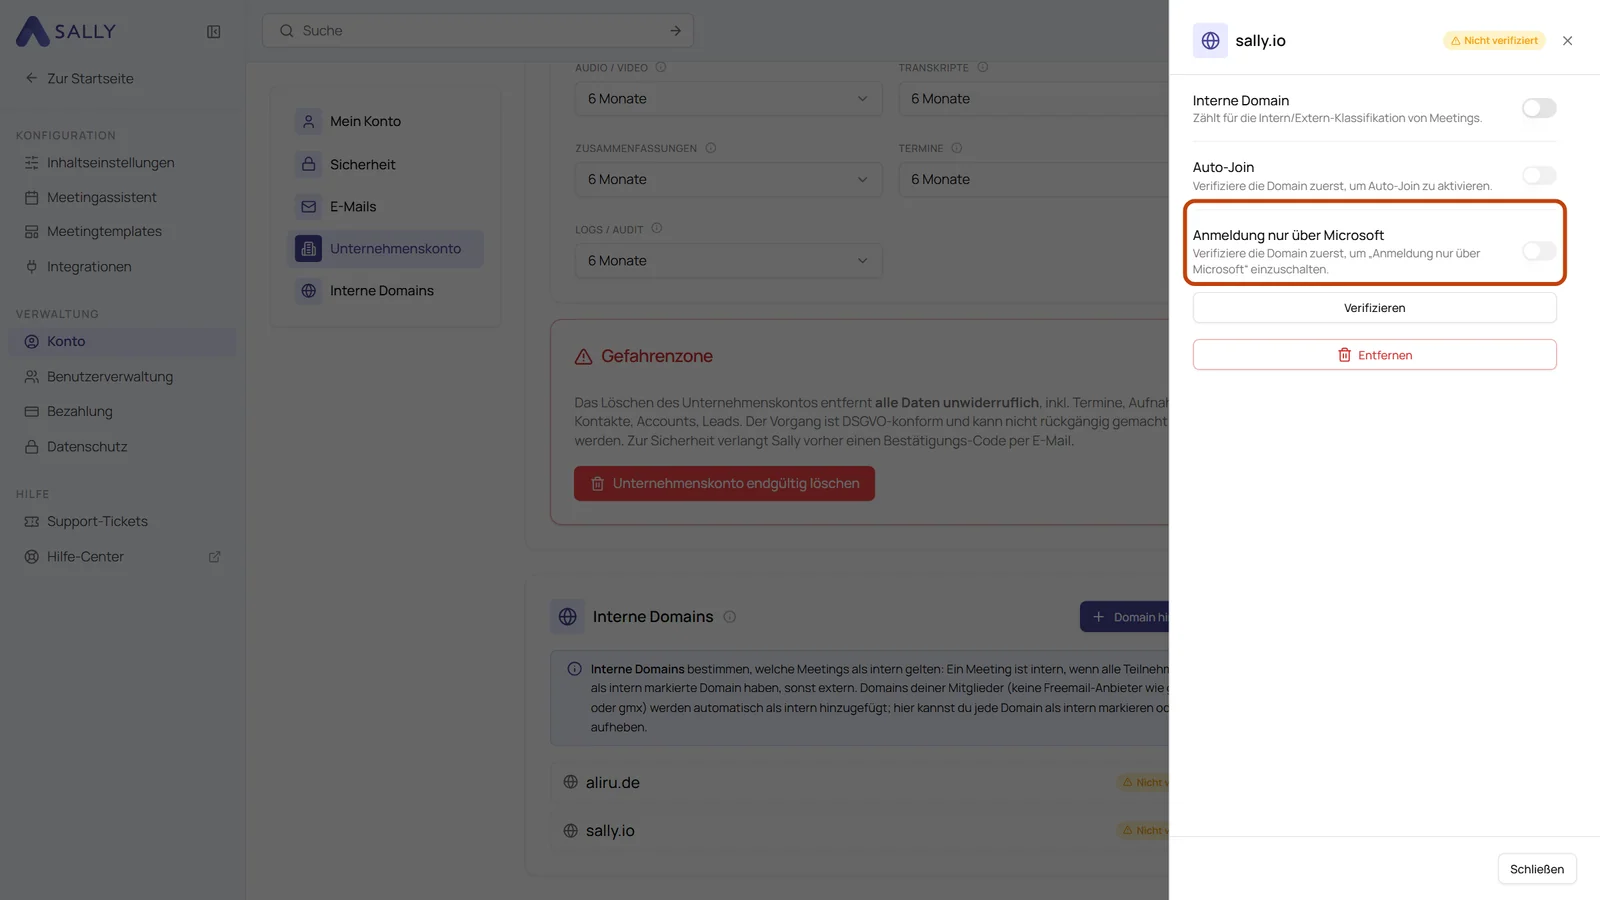Click the warning triangle icon in Gefahrenzone
This screenshot has width=1600, height=900.
coord(583,357)
